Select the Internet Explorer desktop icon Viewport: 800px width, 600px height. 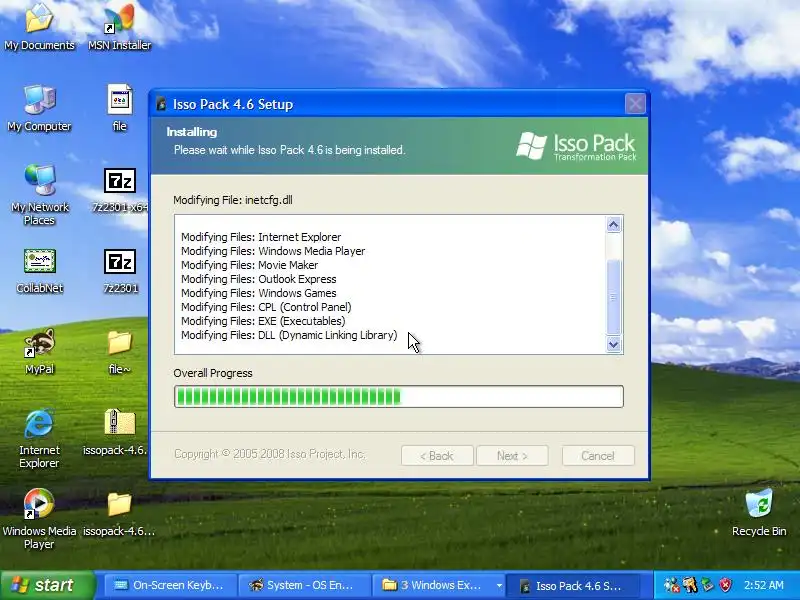click(39, 438)
